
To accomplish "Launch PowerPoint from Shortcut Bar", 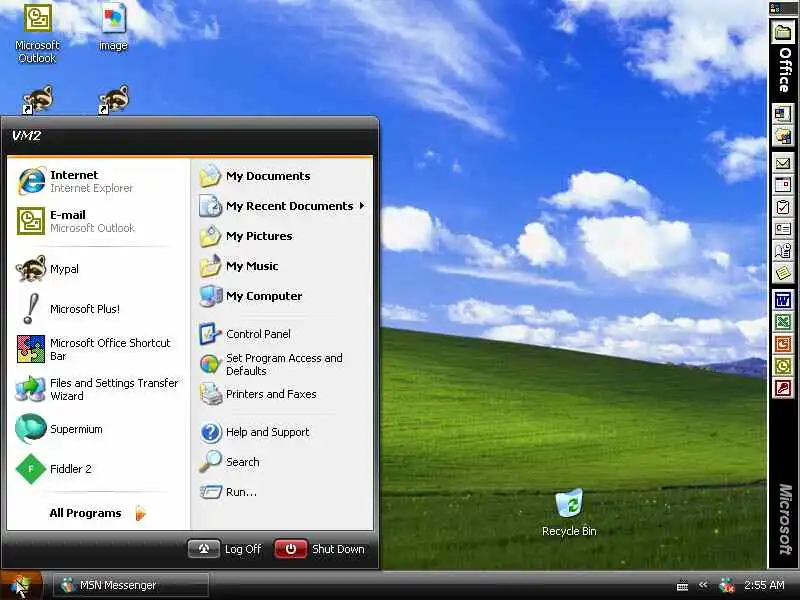I will coord(783,344).
